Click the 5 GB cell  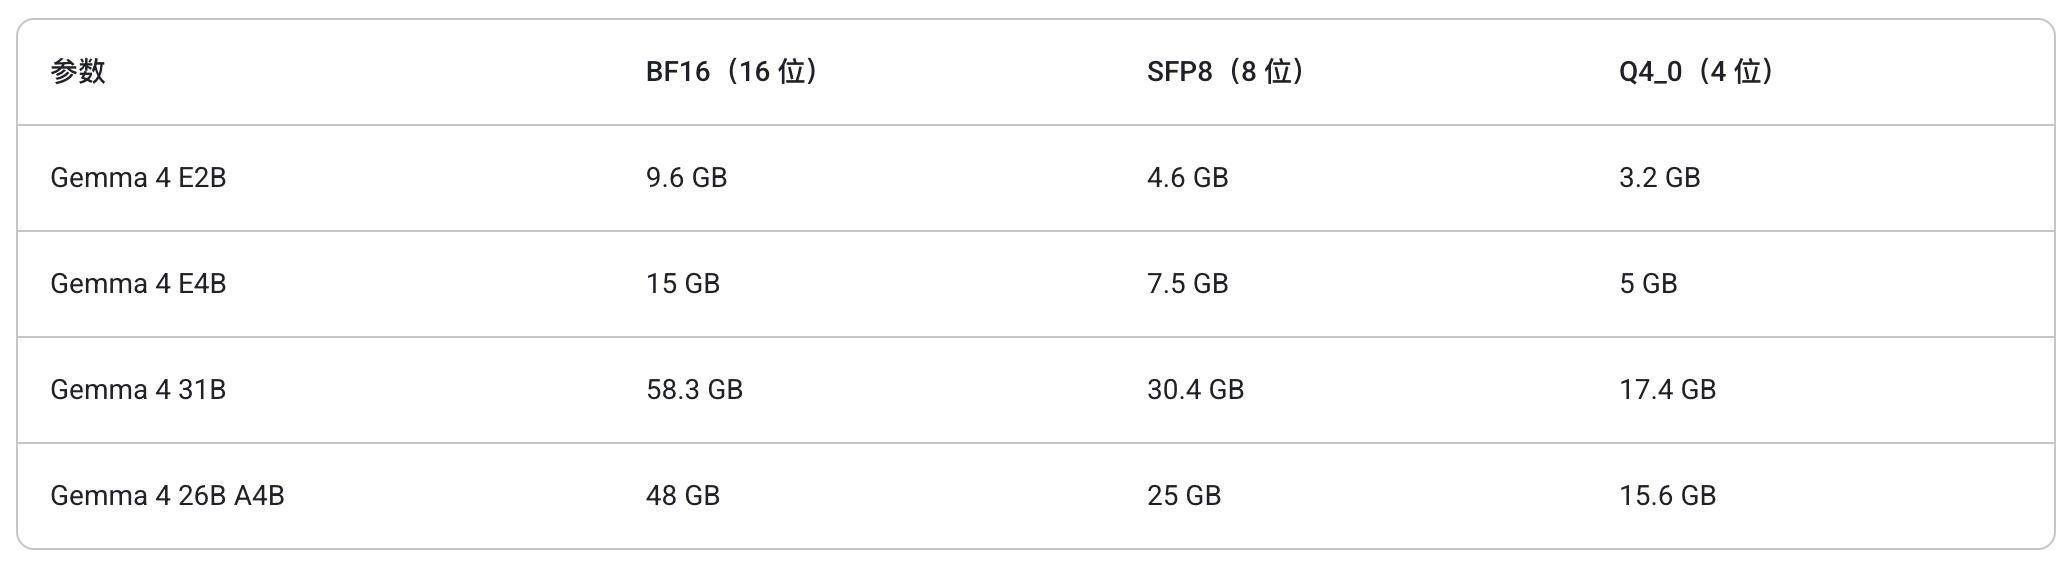click(1648, 284)
